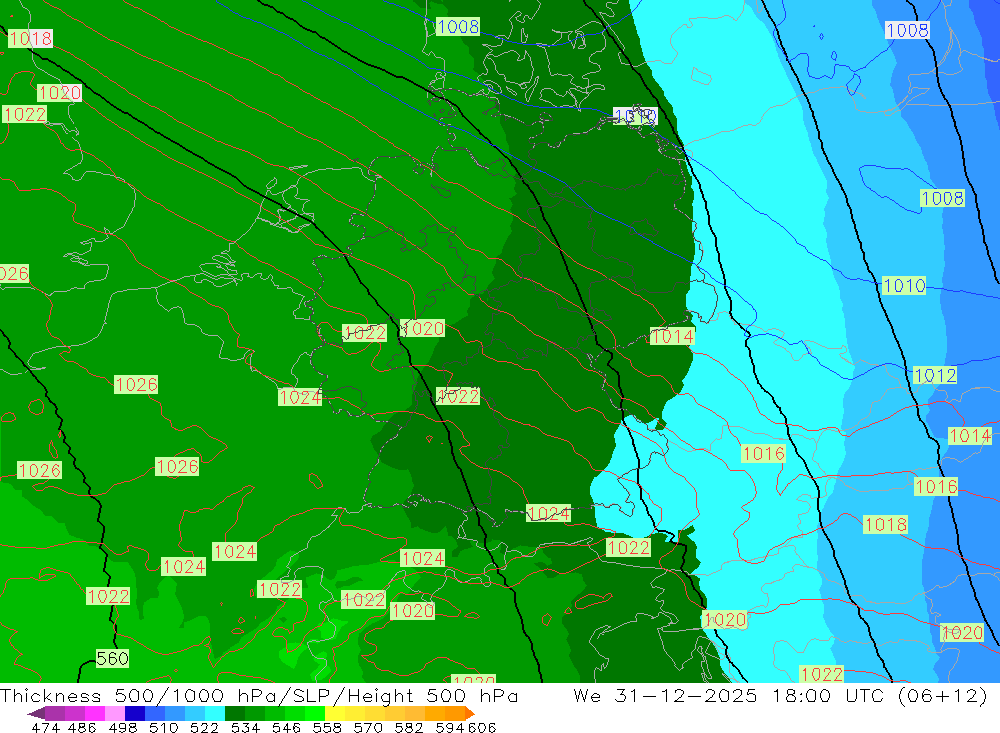Click the date We 31-12-2025 text
Viewport: 1000px width, 733px height.
click(x=665, y=695)
